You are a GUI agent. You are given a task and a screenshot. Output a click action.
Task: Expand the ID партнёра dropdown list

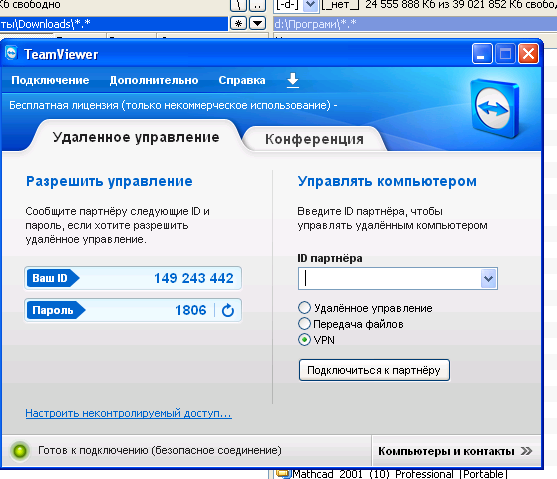(488, 279)
